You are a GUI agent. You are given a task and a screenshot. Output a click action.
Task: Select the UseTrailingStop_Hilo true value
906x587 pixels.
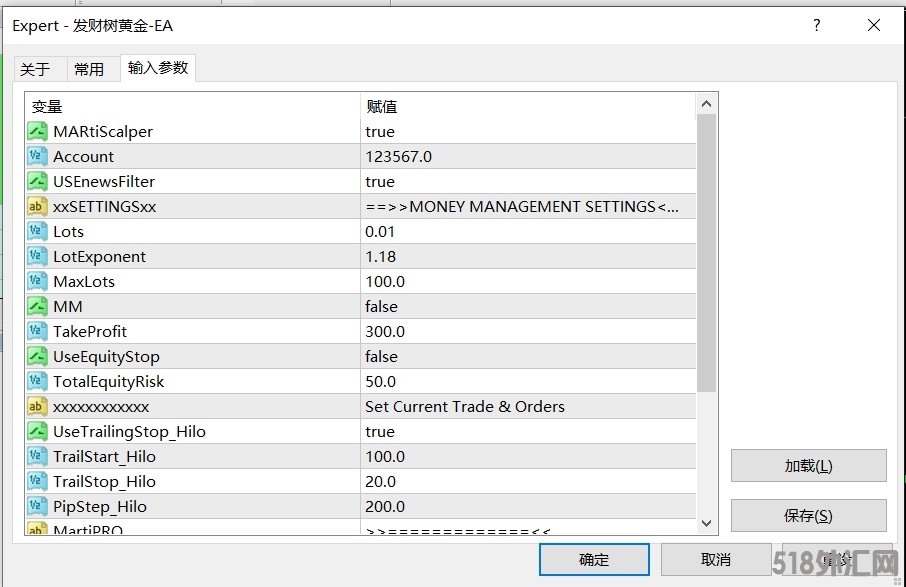(x=527, y=431)
